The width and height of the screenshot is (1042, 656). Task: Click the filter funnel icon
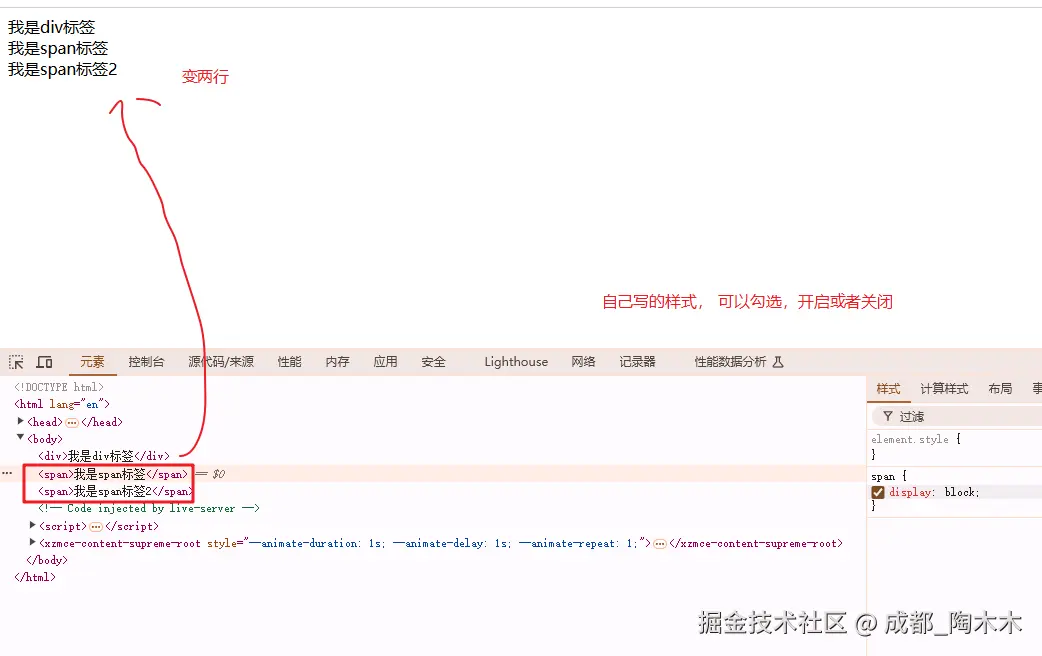coord(887,416)
